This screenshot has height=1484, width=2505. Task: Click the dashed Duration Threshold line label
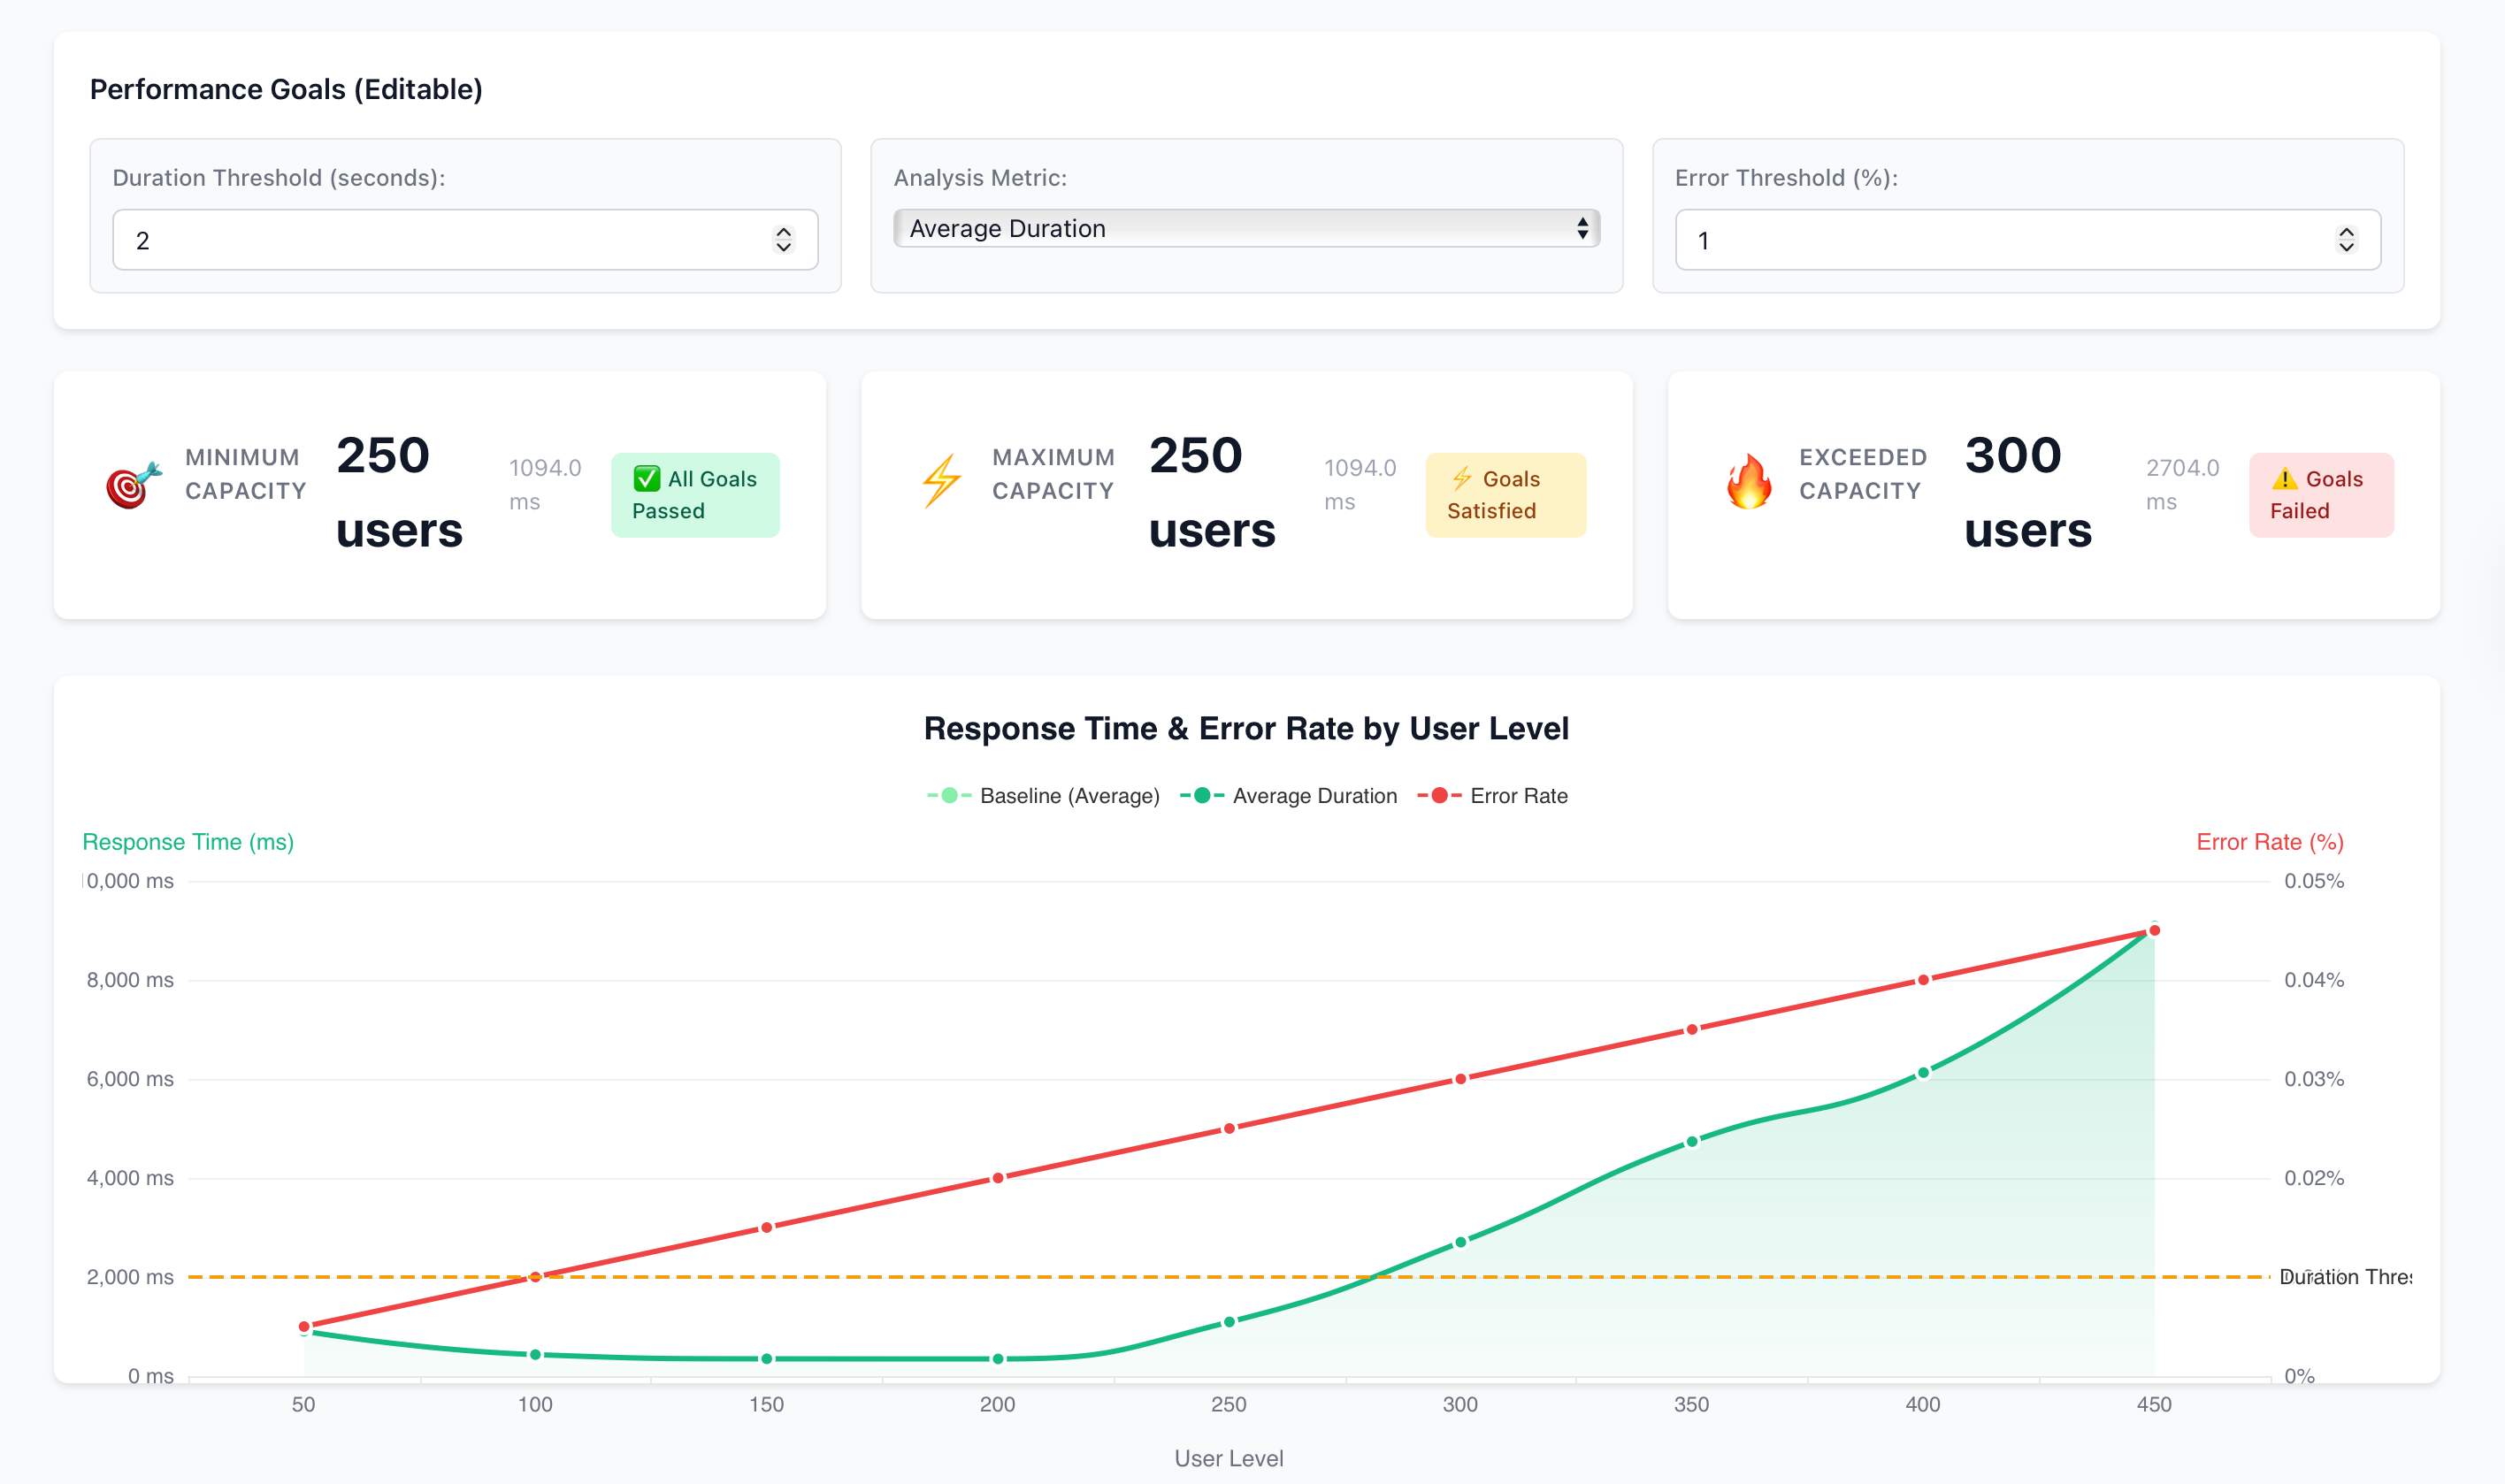coord(2343,1277)
